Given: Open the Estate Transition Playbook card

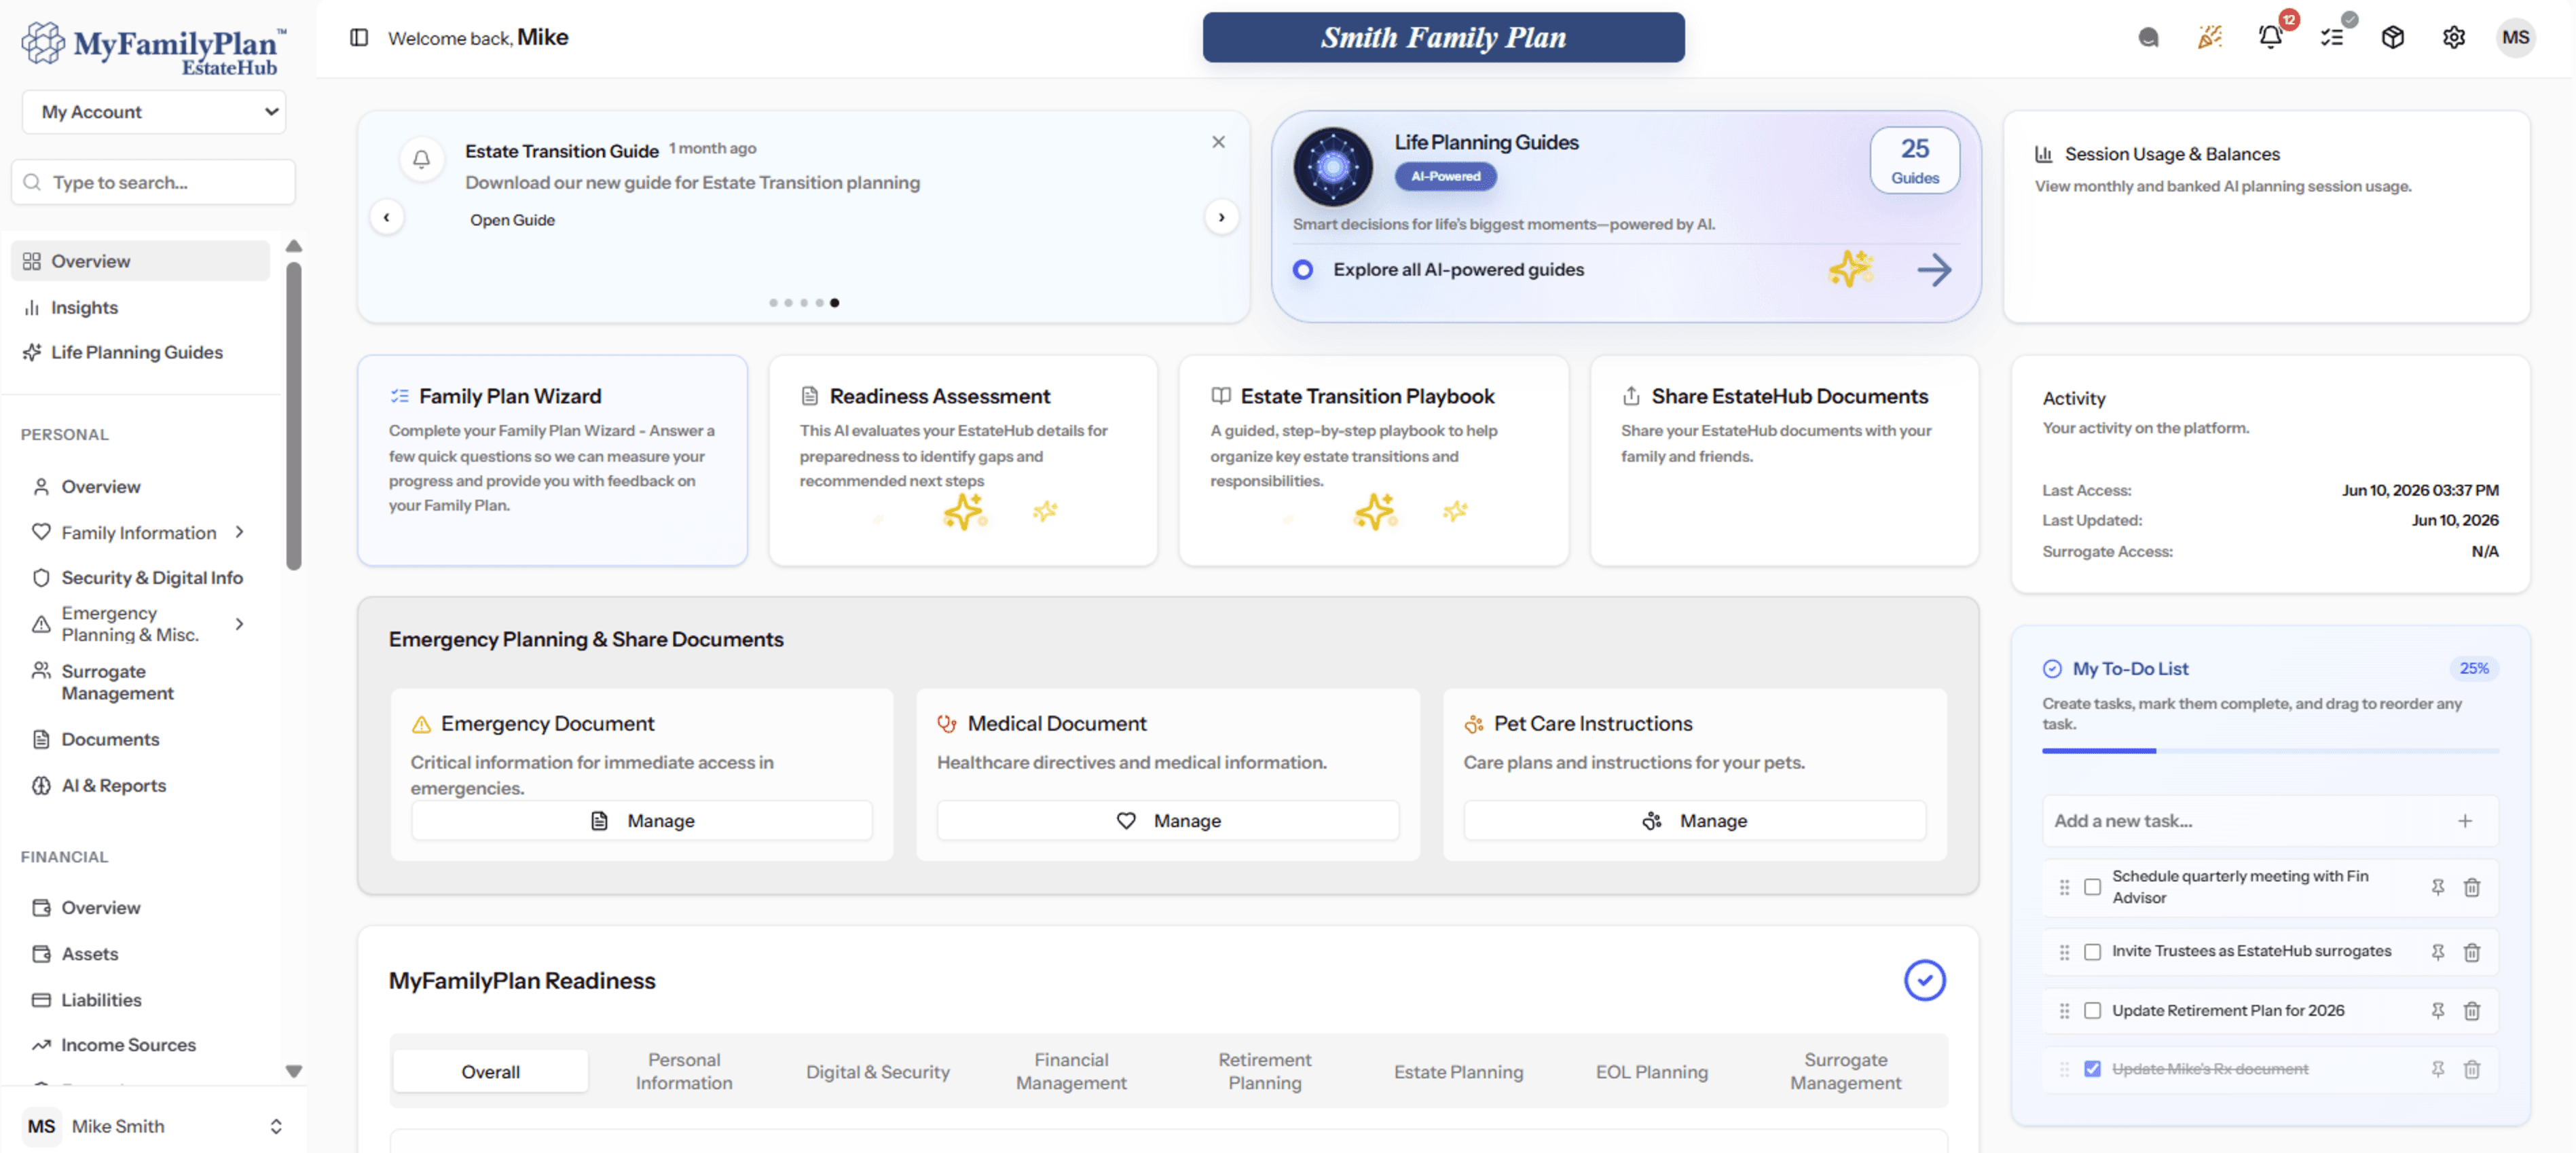Looking at the screenshot, I should [x=1373, y=460].
